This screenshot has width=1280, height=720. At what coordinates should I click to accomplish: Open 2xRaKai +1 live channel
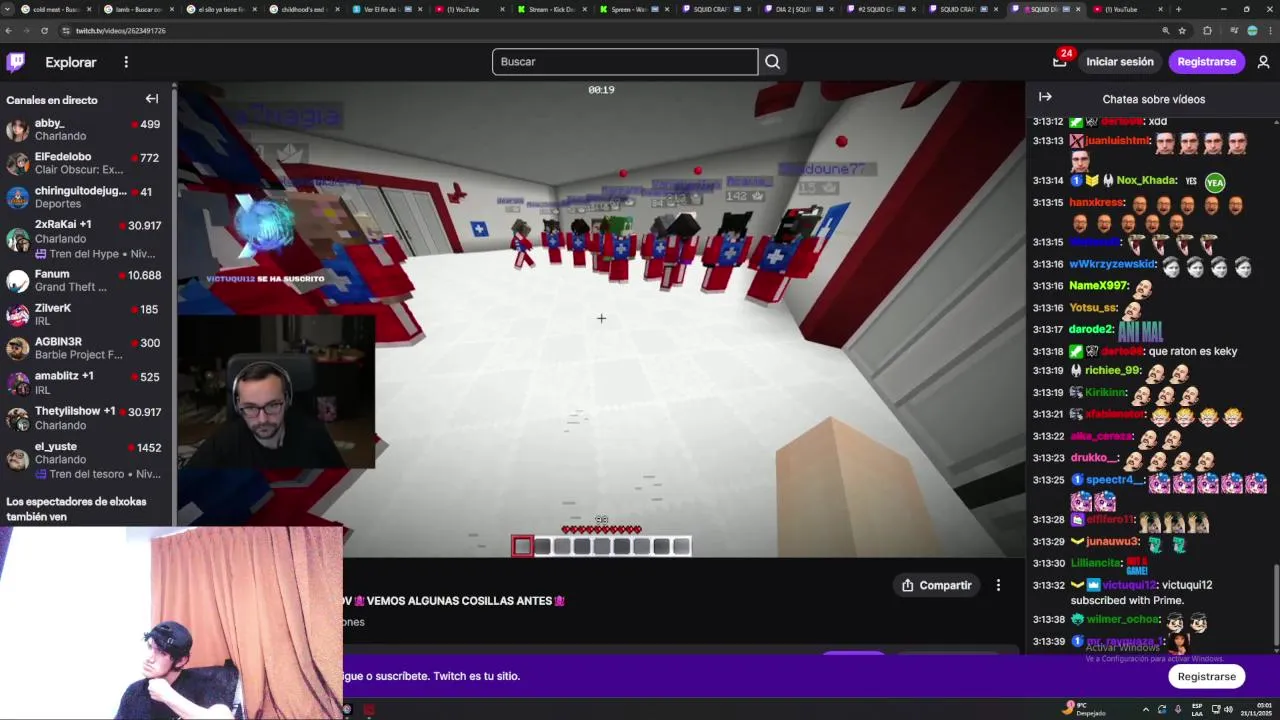click(x=87, y=239)
